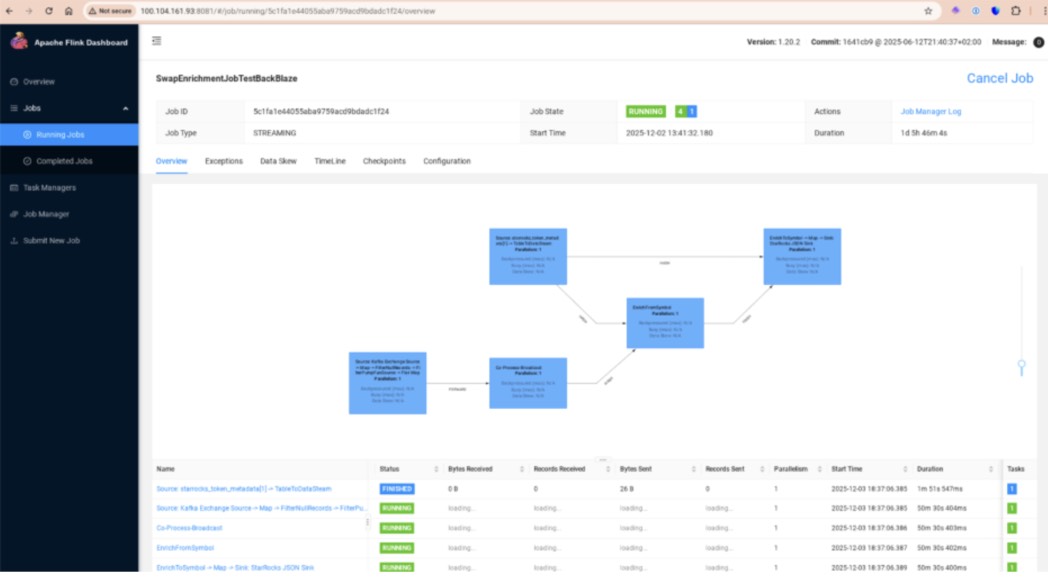Sort table by Bytes Sent column
This screenshot has height=577, width=1048.
(x=693, y=469)
